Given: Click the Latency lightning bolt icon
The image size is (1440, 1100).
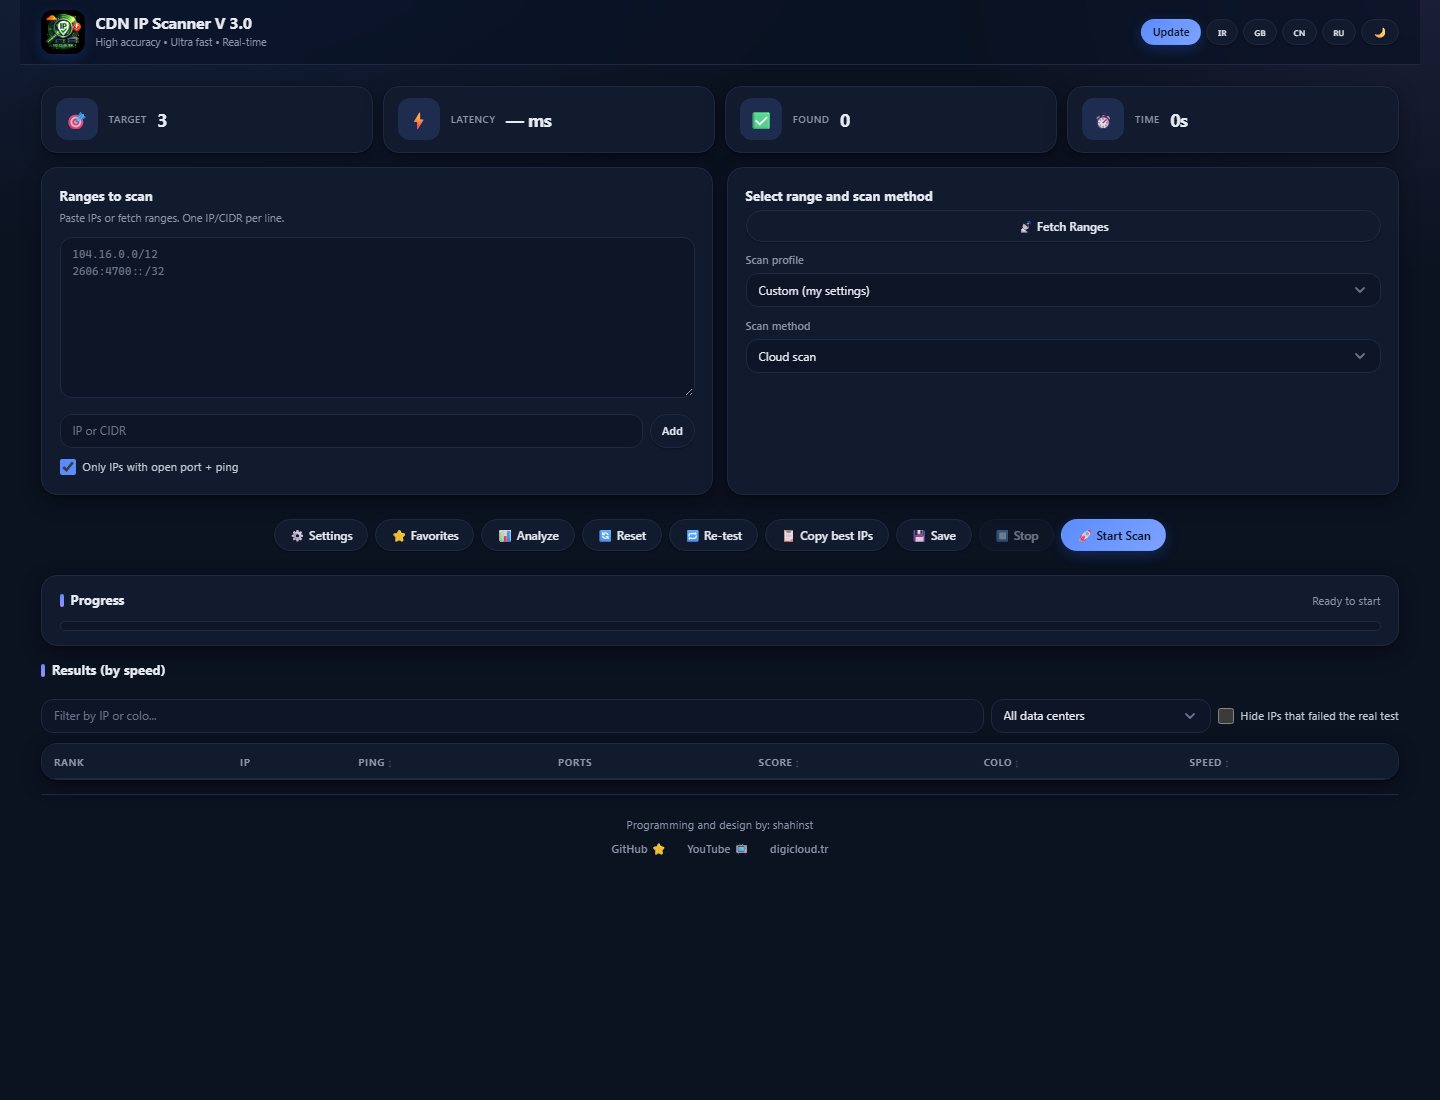Looking at the screenshot, I should [x=419, y=120].
